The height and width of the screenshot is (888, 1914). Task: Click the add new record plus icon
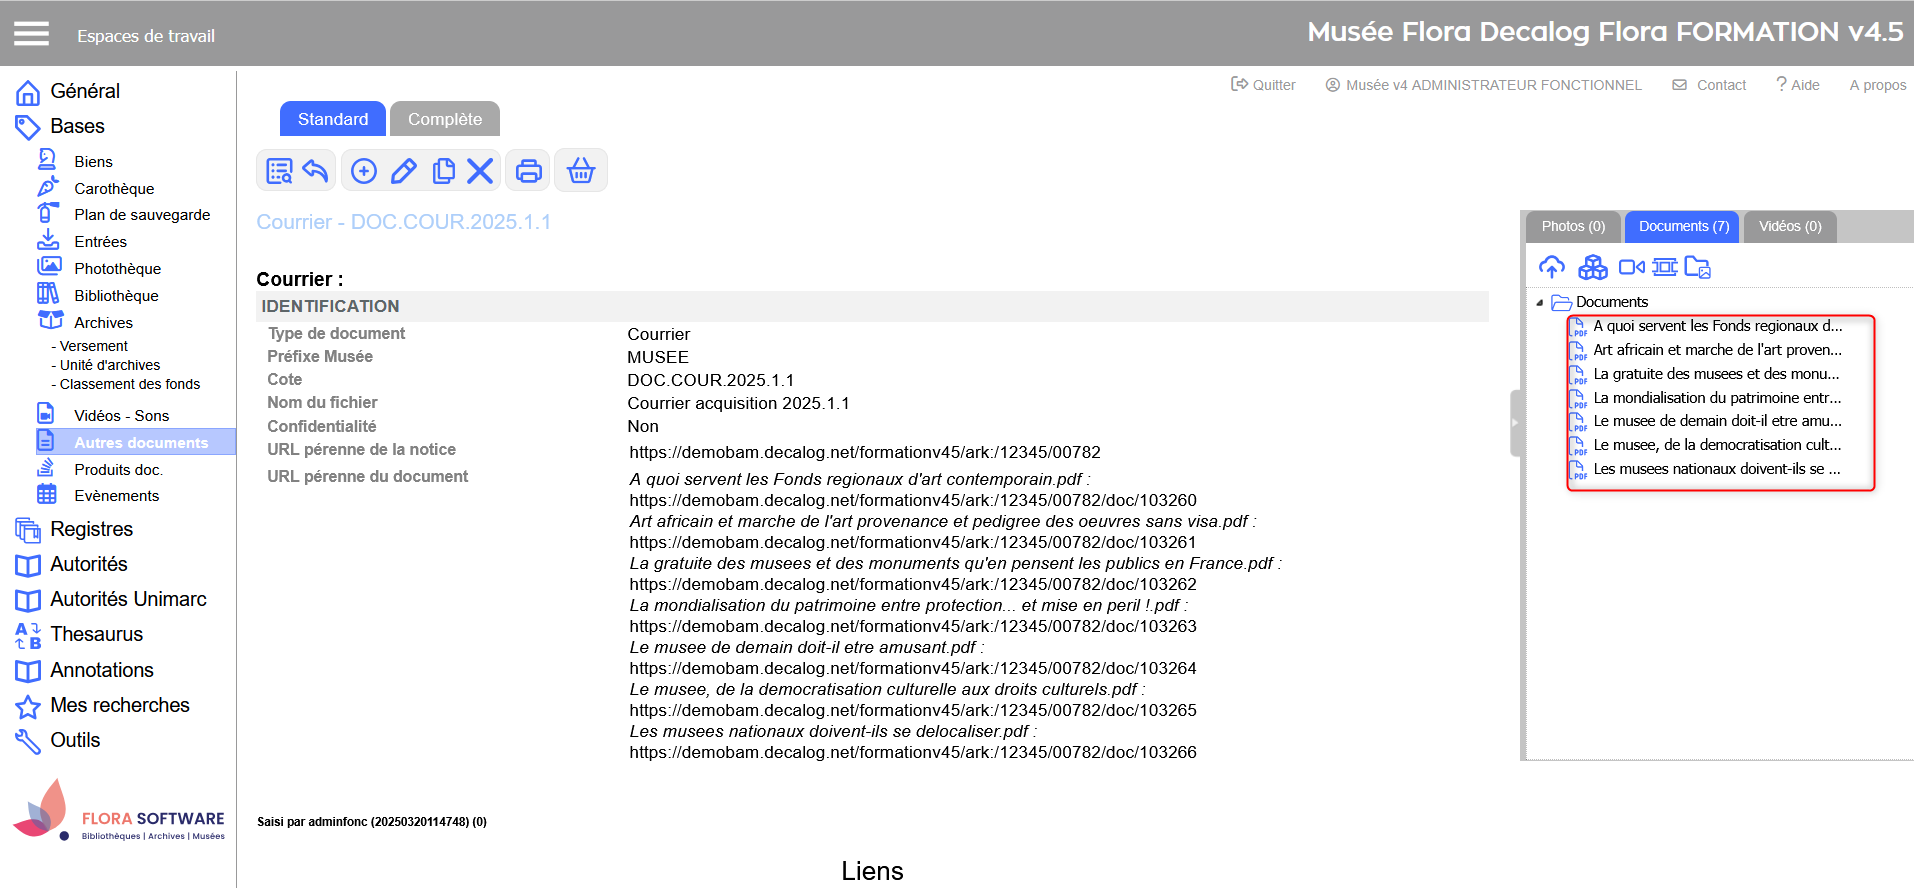pyautogui.click(x=364, y=171)
